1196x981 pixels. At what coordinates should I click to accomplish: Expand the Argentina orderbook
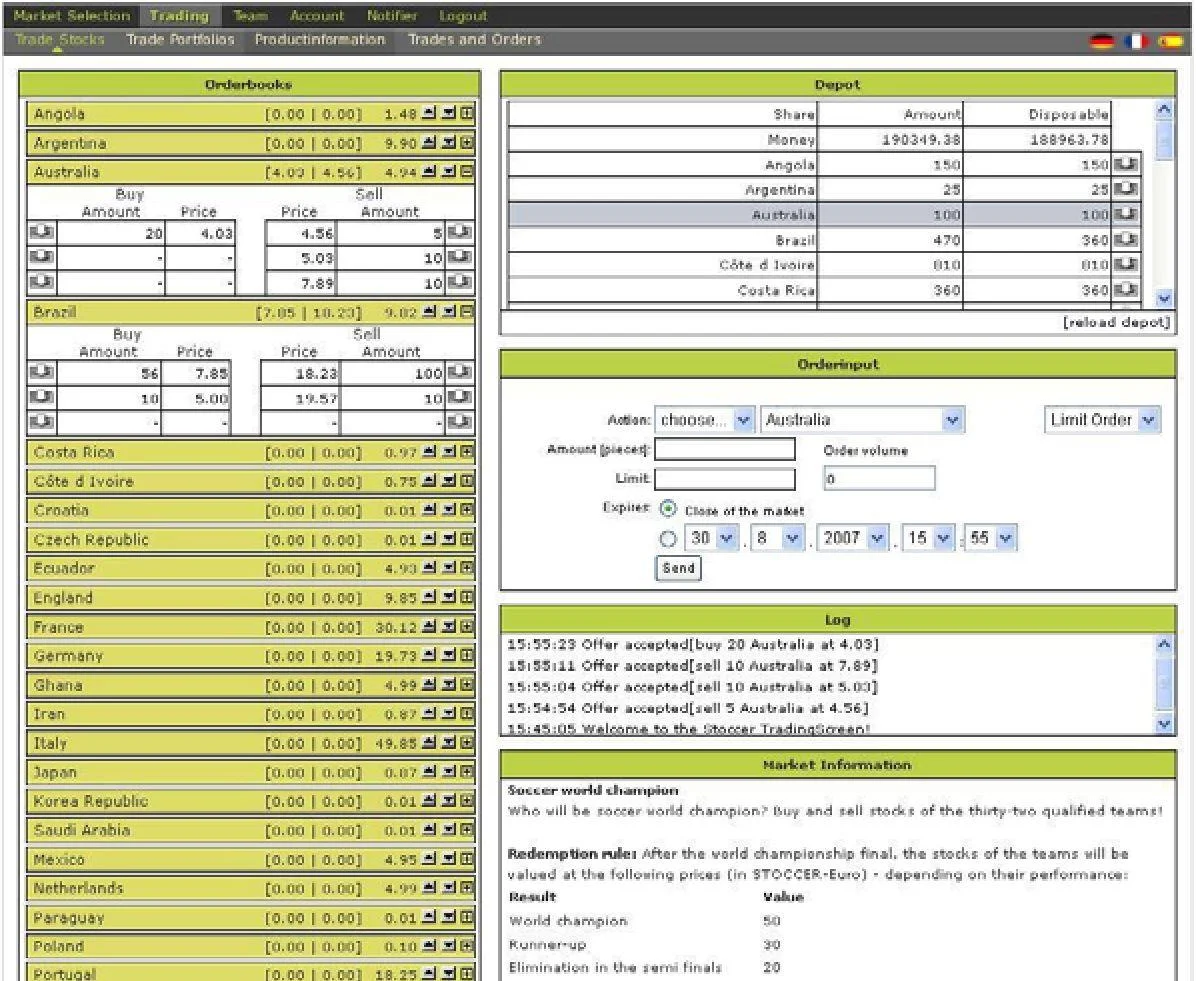467,143
